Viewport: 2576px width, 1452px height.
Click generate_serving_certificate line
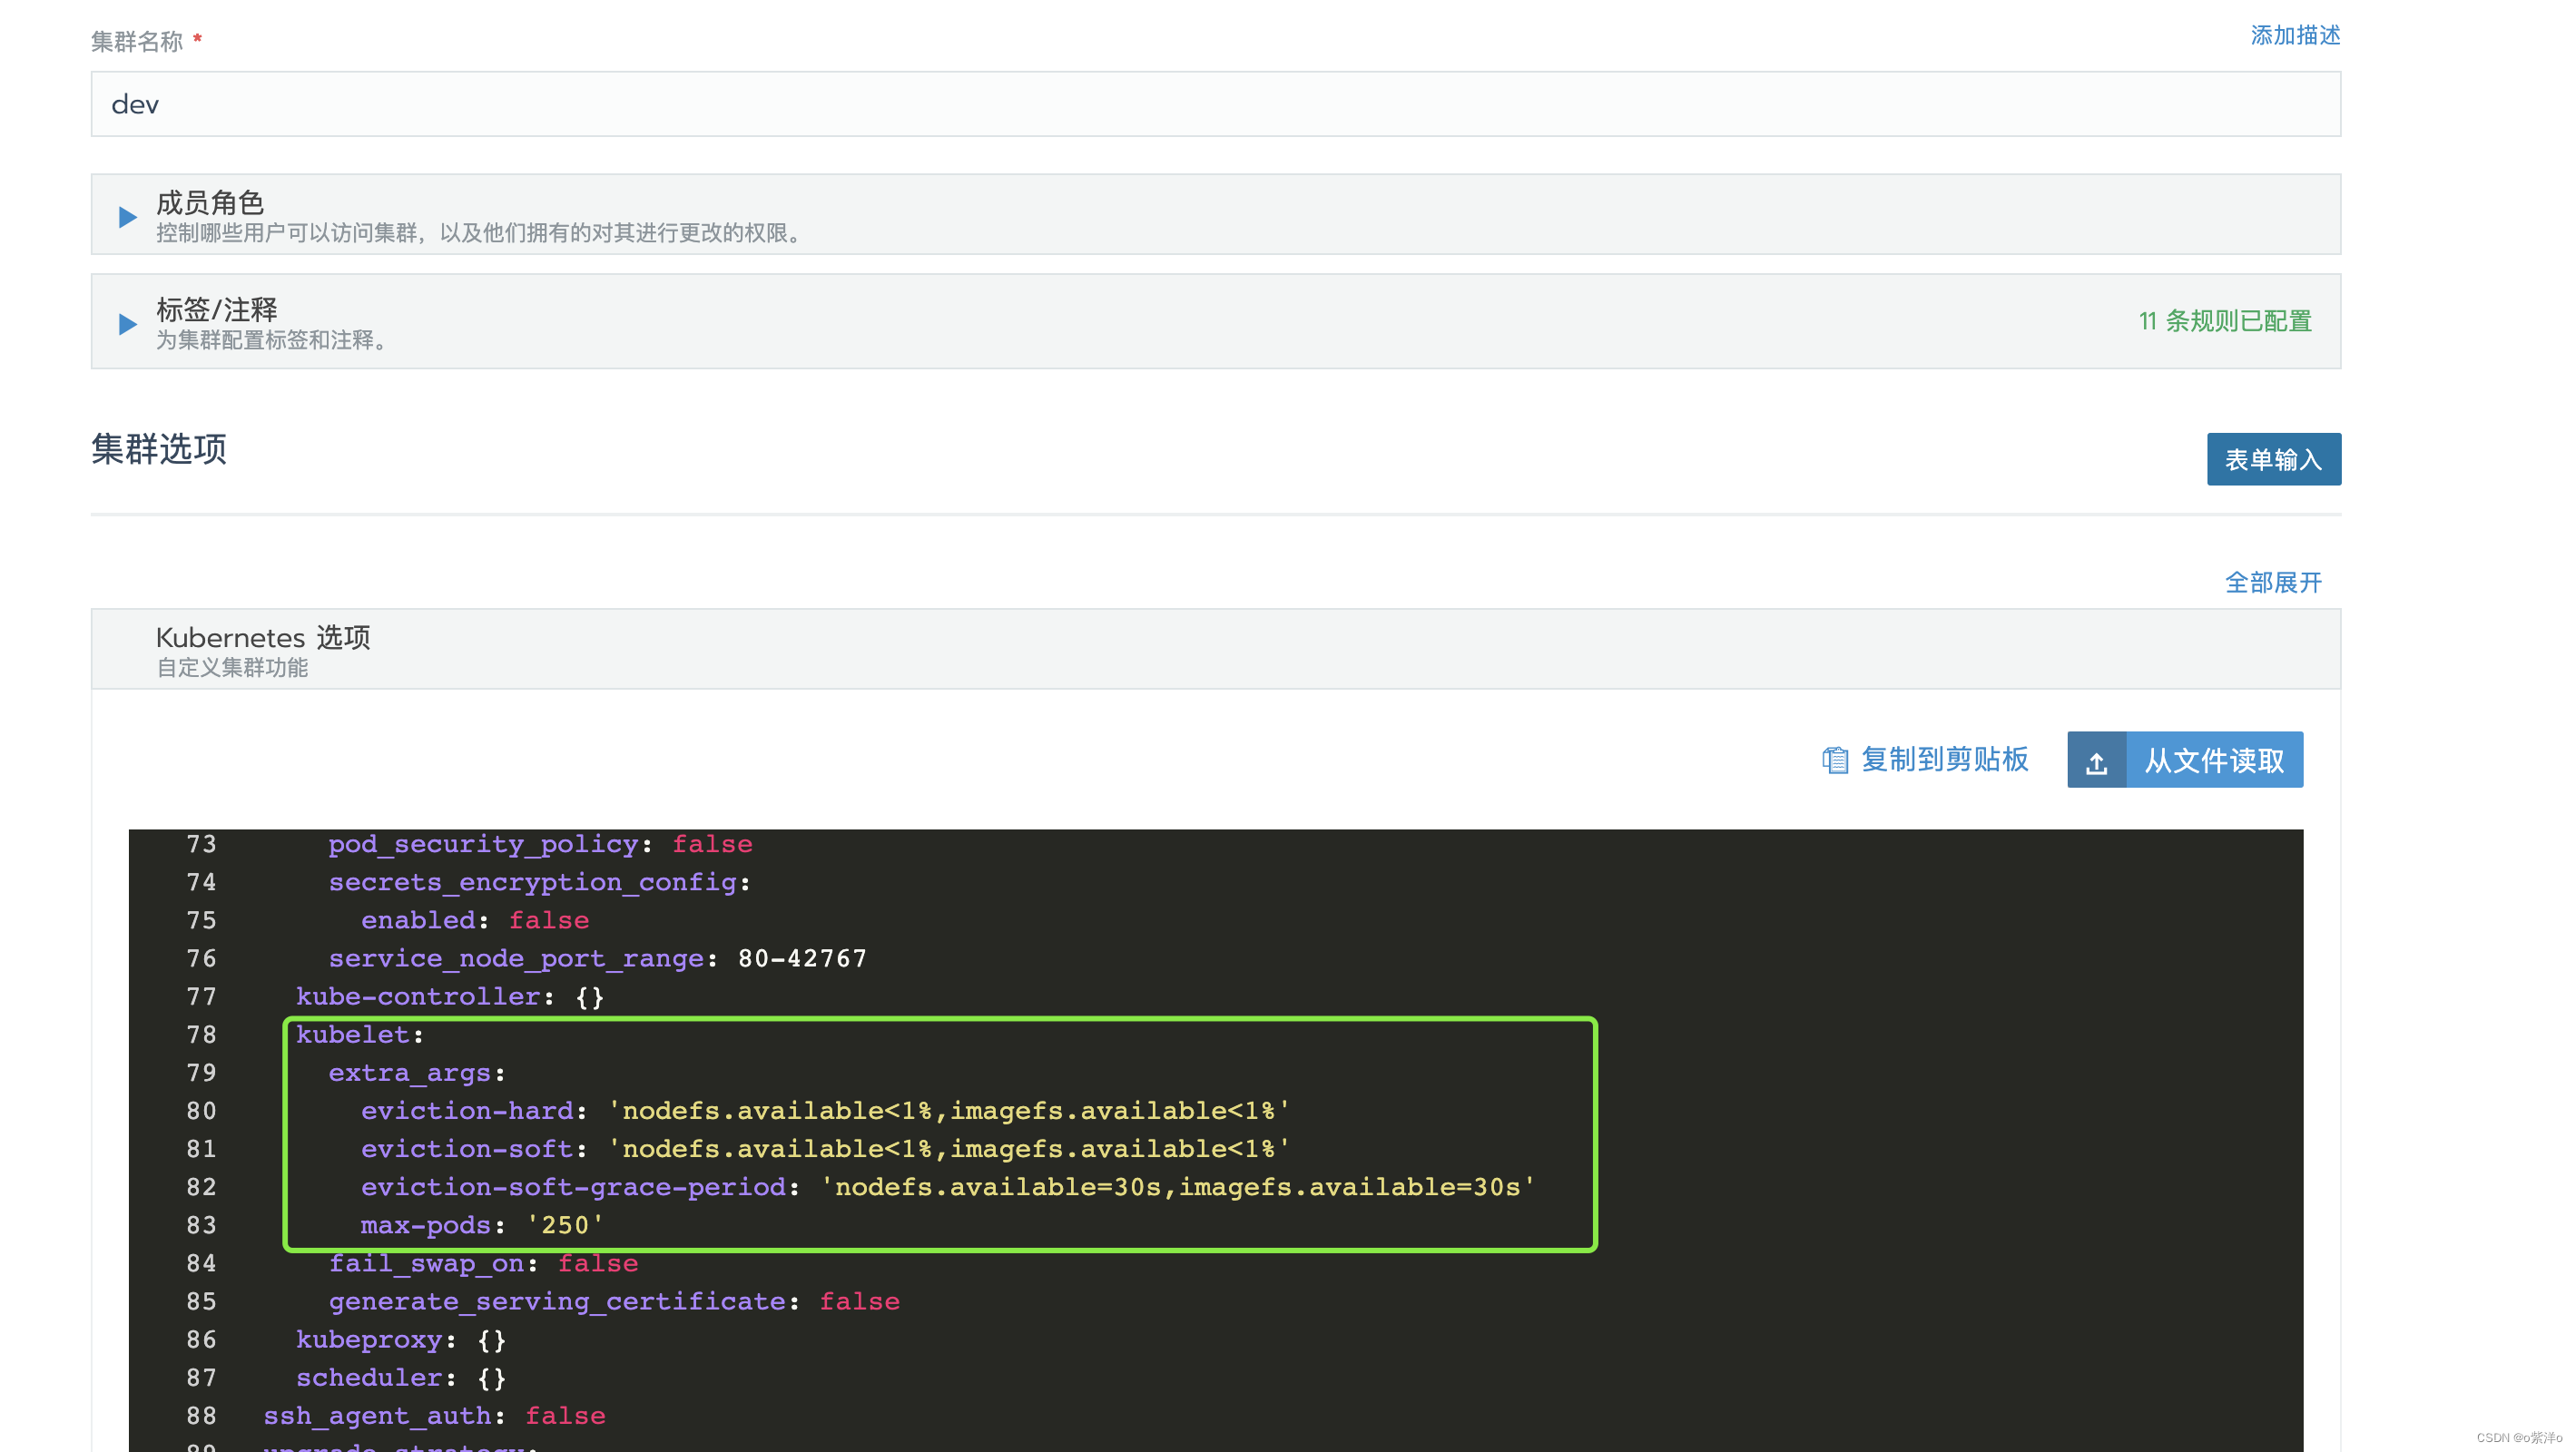614,1301
